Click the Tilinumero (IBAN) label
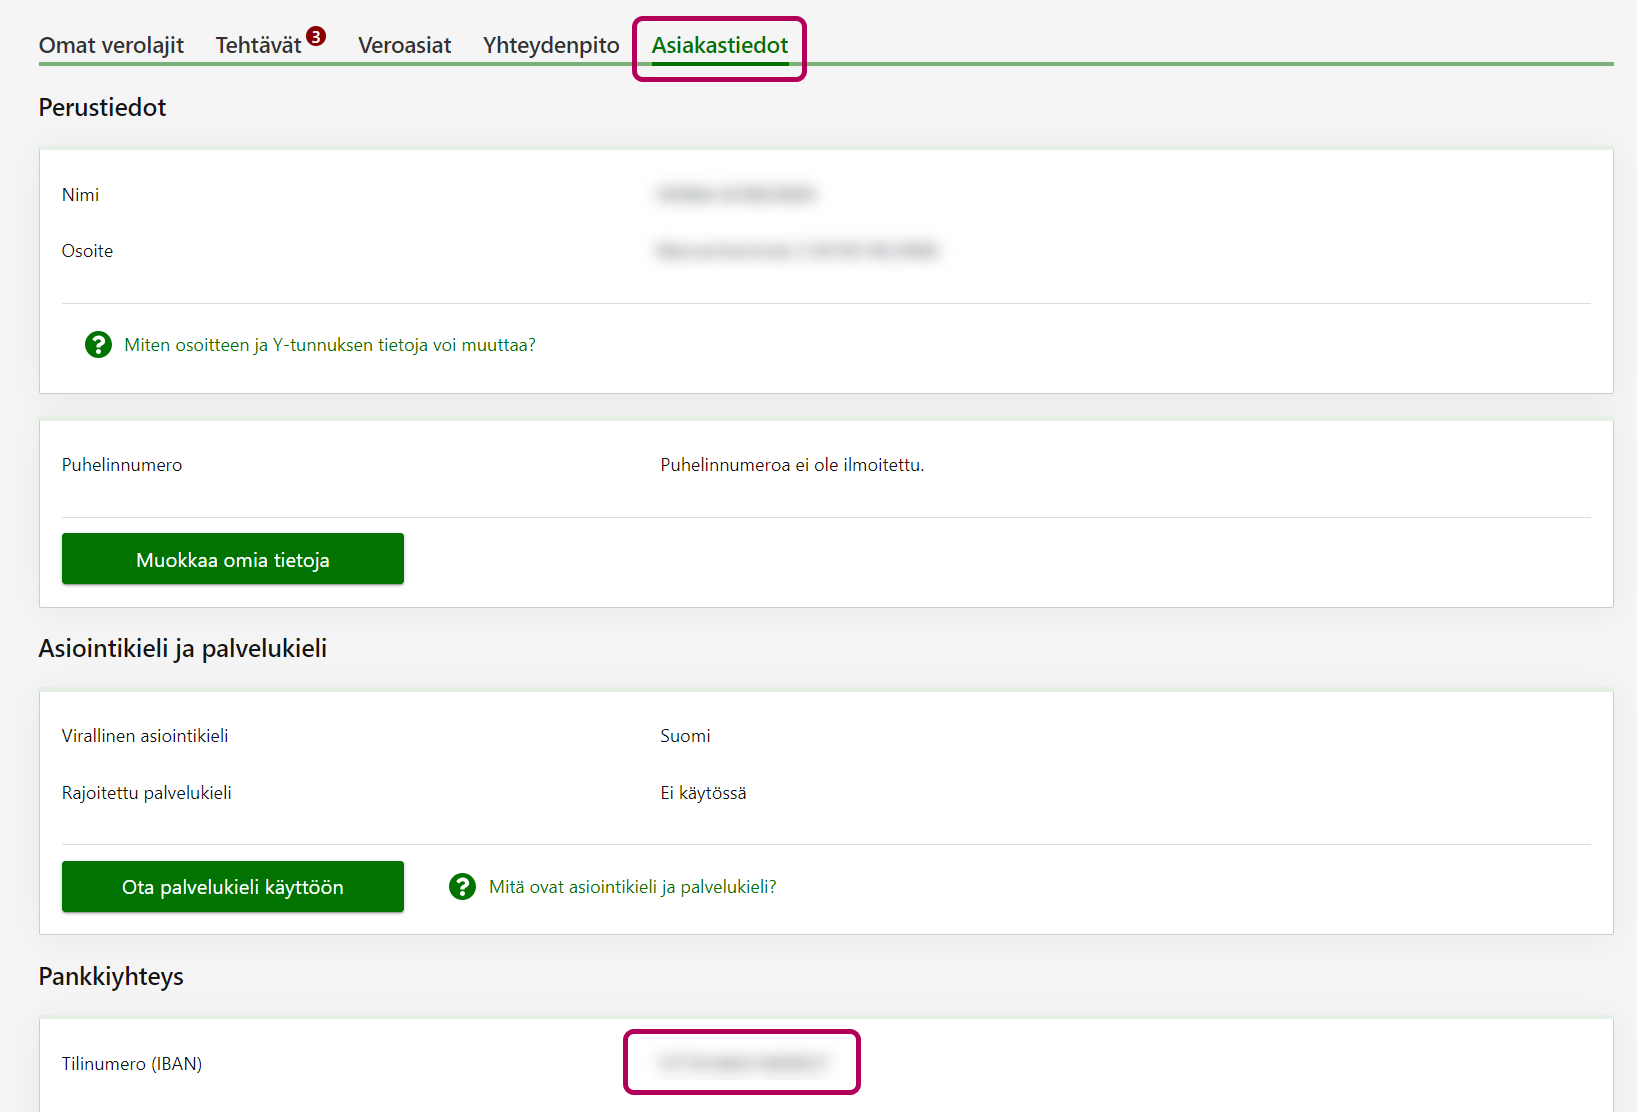 click(x=132, y=1064)
